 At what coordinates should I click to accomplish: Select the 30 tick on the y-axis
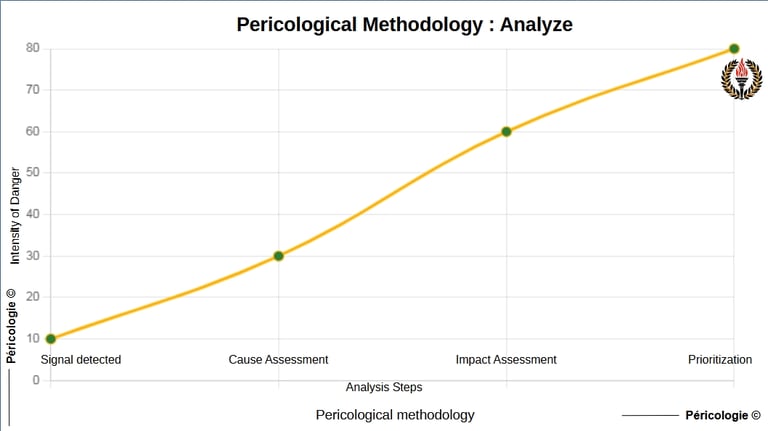(33, 256)
